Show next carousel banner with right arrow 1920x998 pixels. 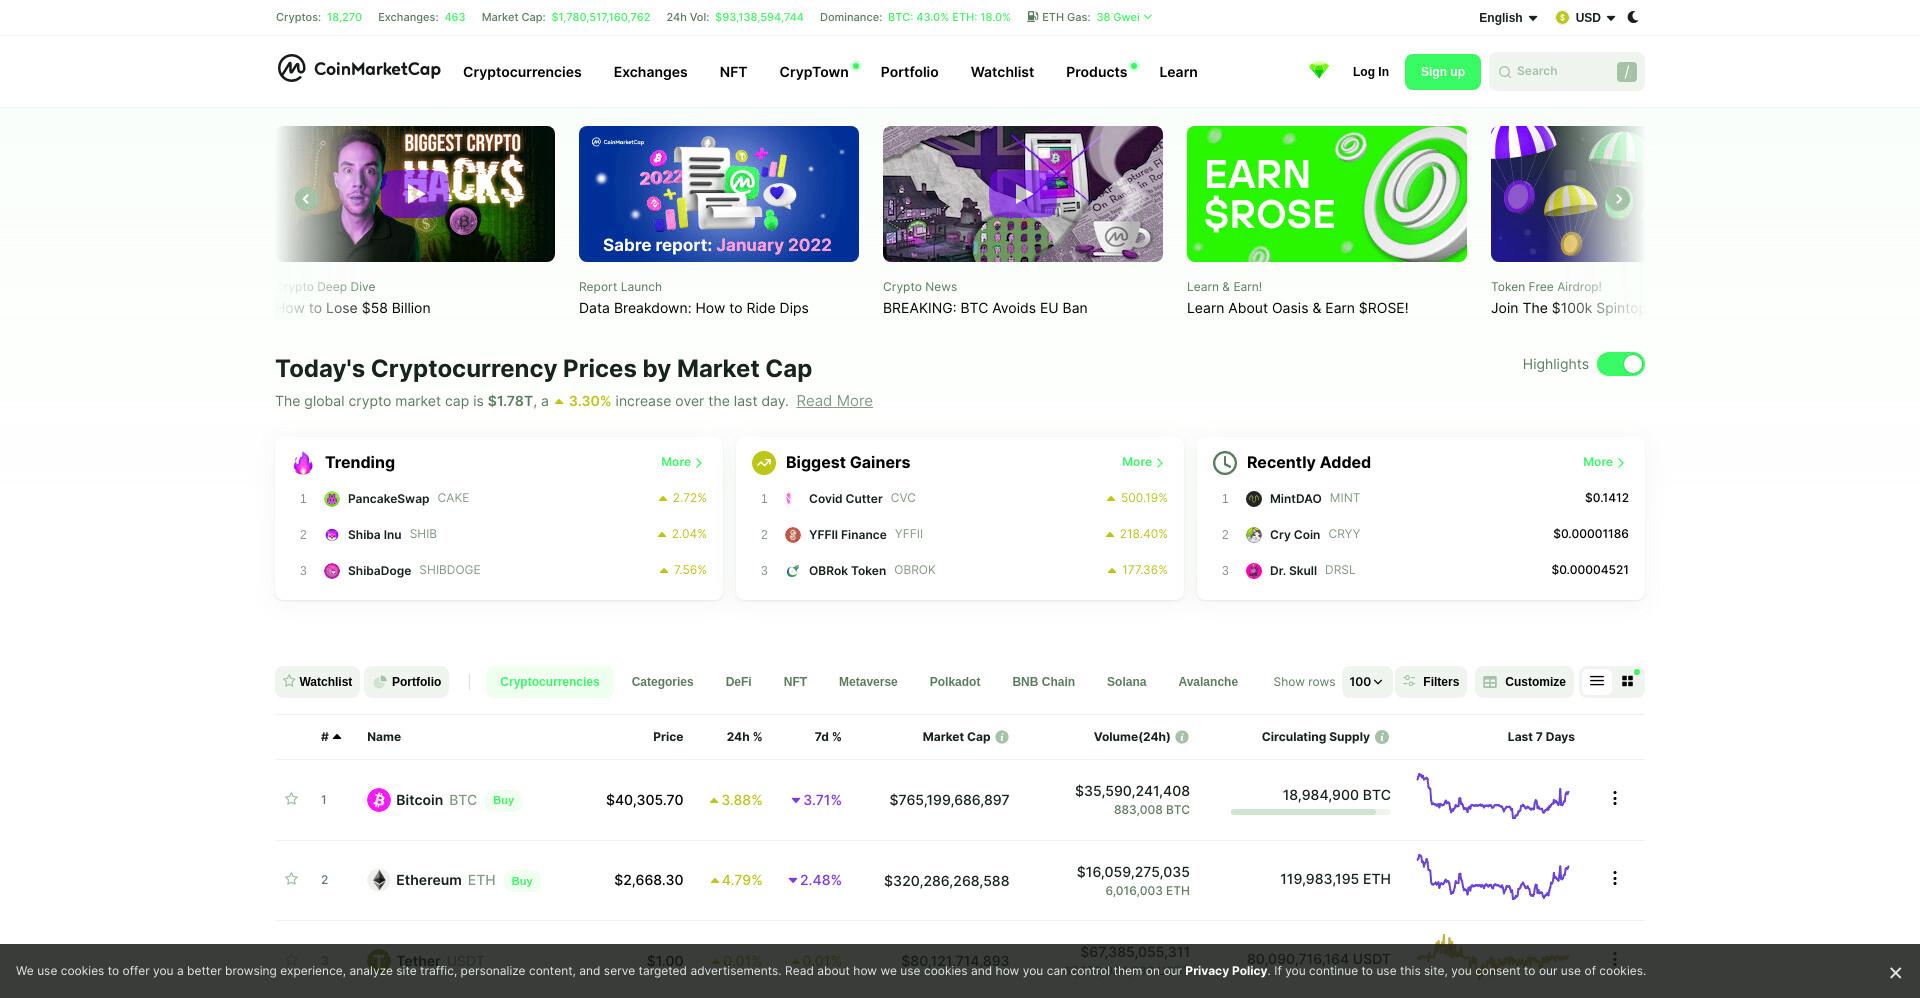point(1619,199)
